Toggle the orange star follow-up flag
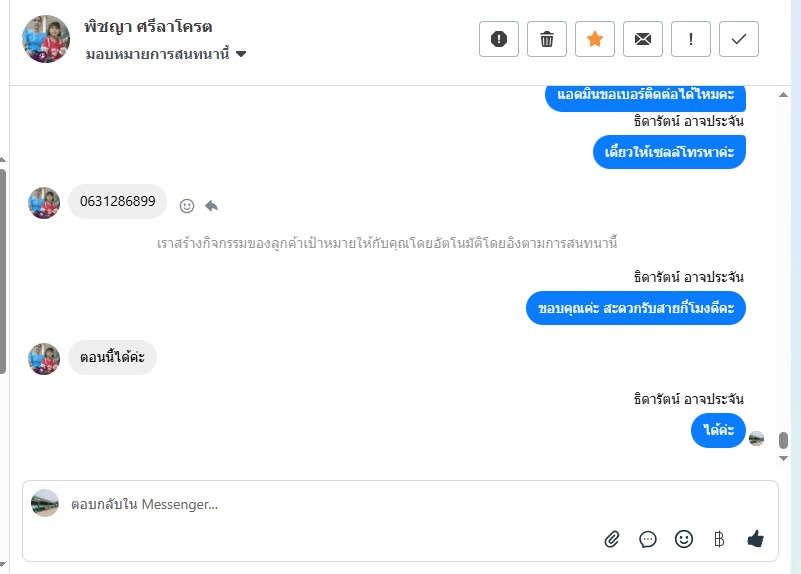The height and width of the screenshot is (574, 801). [595, 39]
